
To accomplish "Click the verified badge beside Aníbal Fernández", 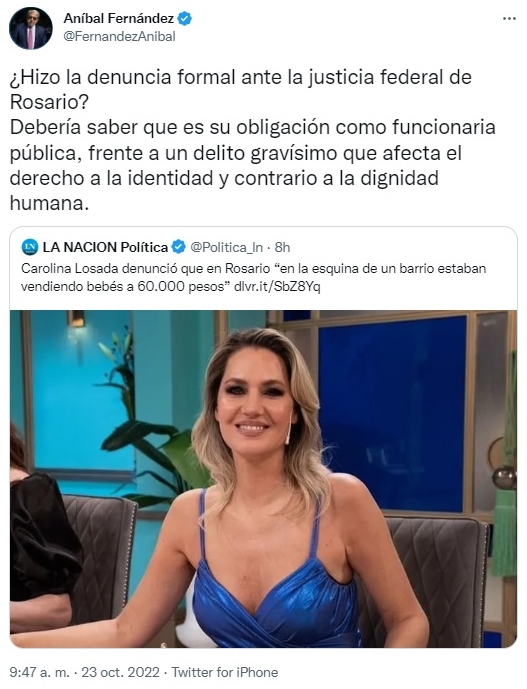I will [x=185, y=19].
